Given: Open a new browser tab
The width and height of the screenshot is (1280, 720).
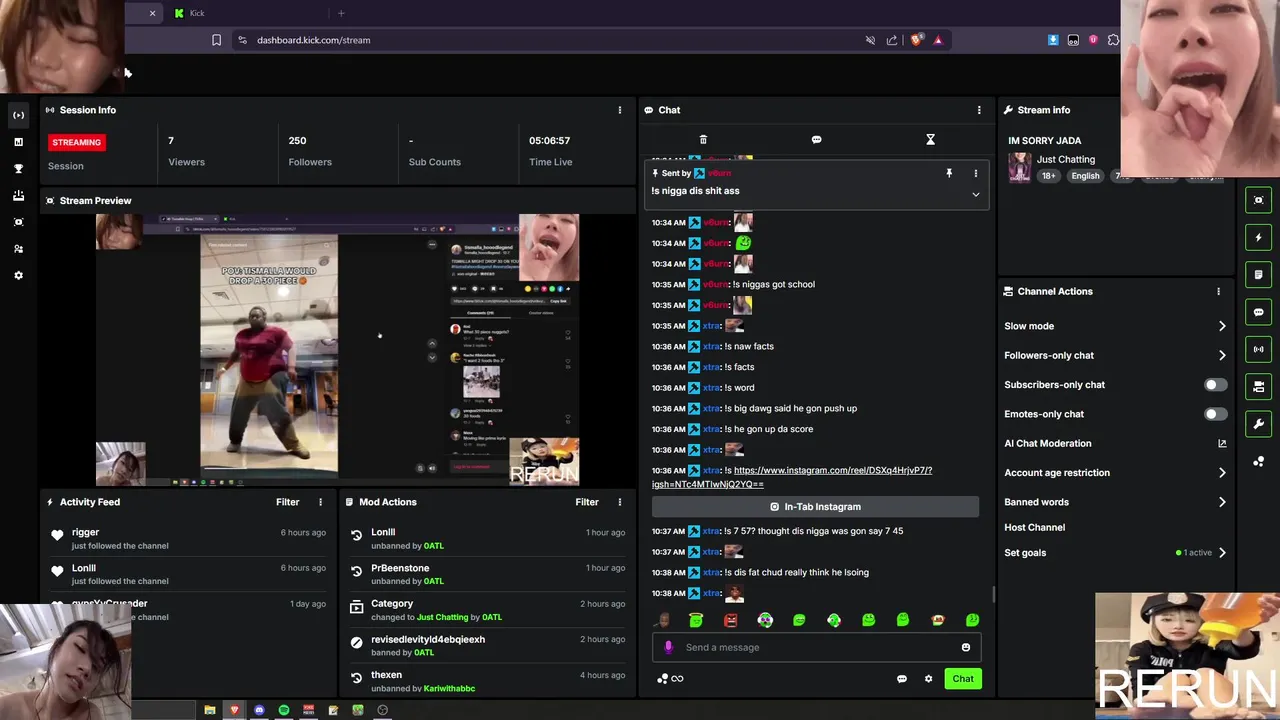Looking at the screenshot, I should pos(341,13).
